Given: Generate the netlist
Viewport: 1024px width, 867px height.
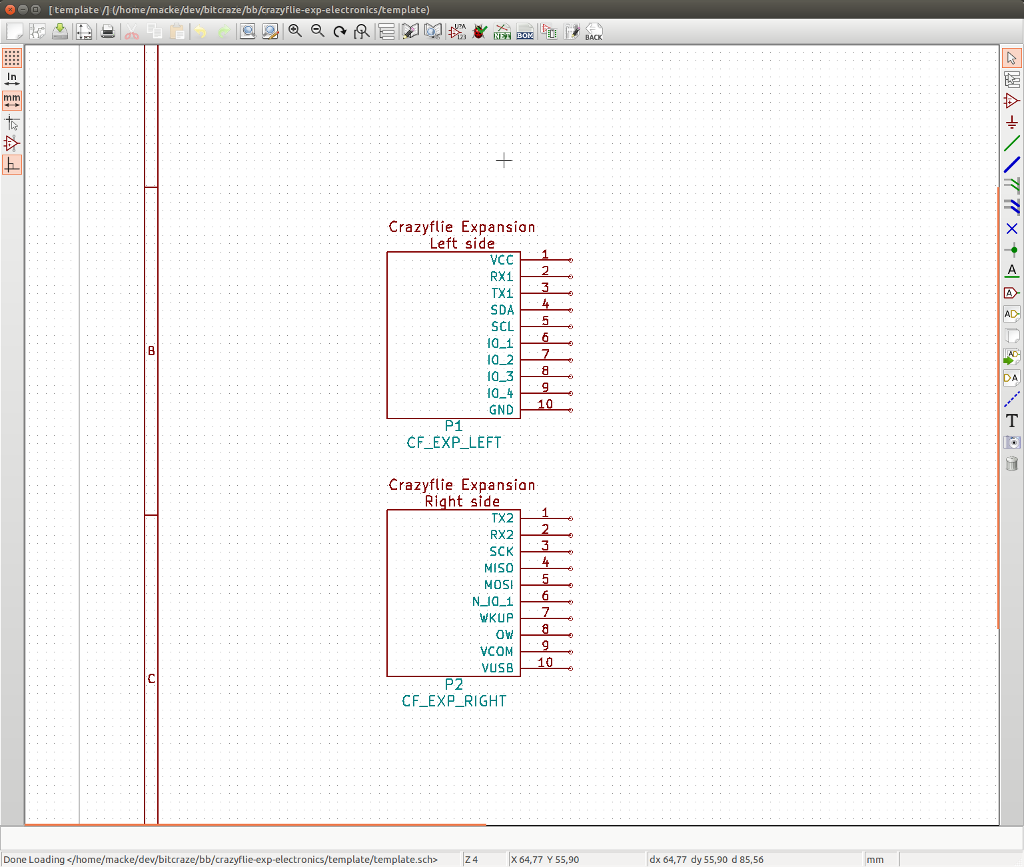Looking at the screenshot, I should pos(502,31).
